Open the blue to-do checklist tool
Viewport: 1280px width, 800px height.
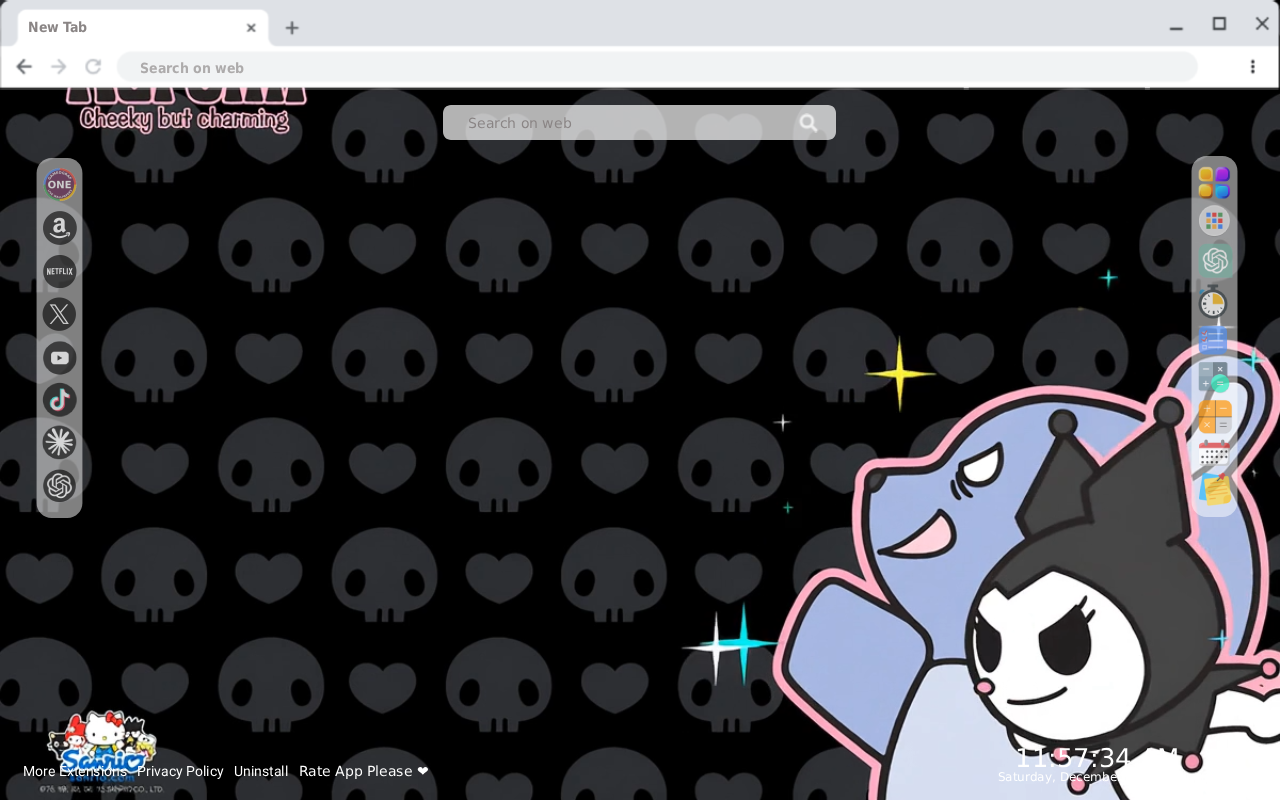pos(1213,340)
